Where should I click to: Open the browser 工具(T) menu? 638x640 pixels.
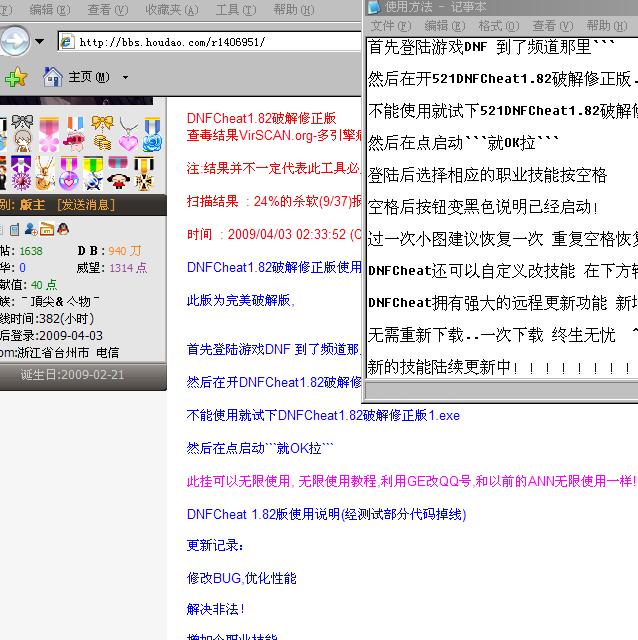pos(236,9)
